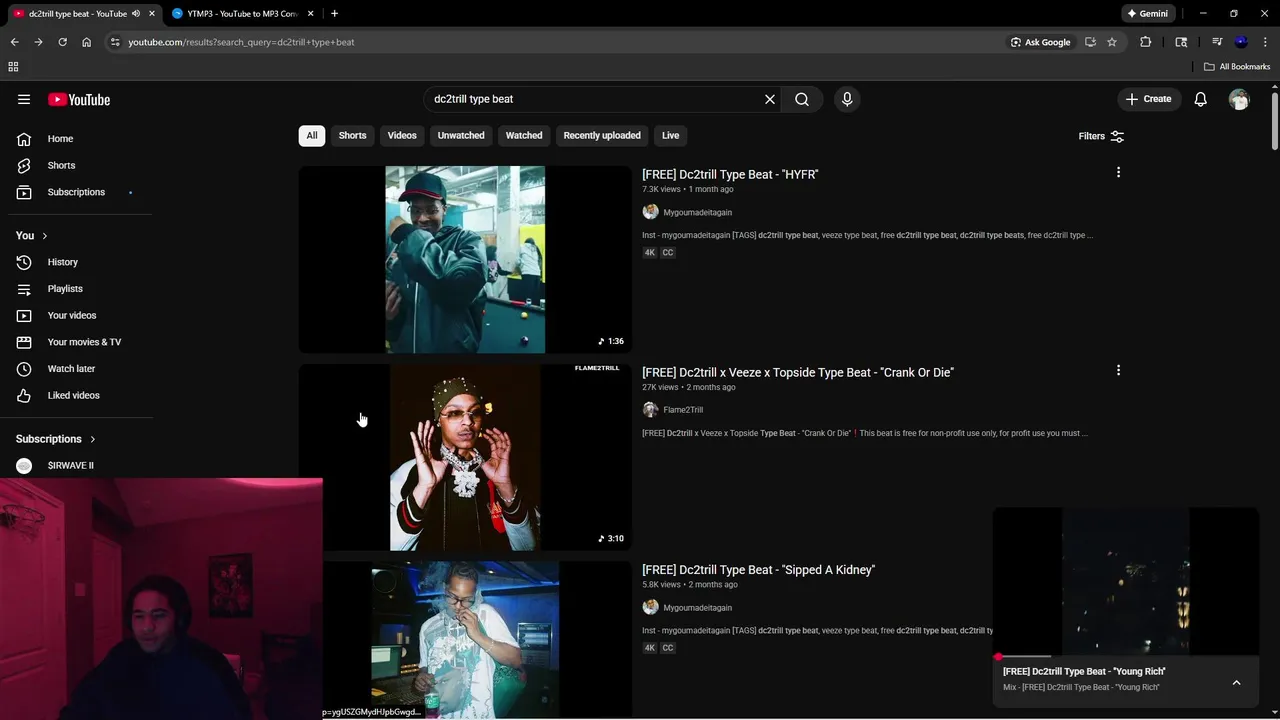Open the apps grid in bookmarks bar
This screenshot has width=1280, height=720.
(x=13, y=67)
